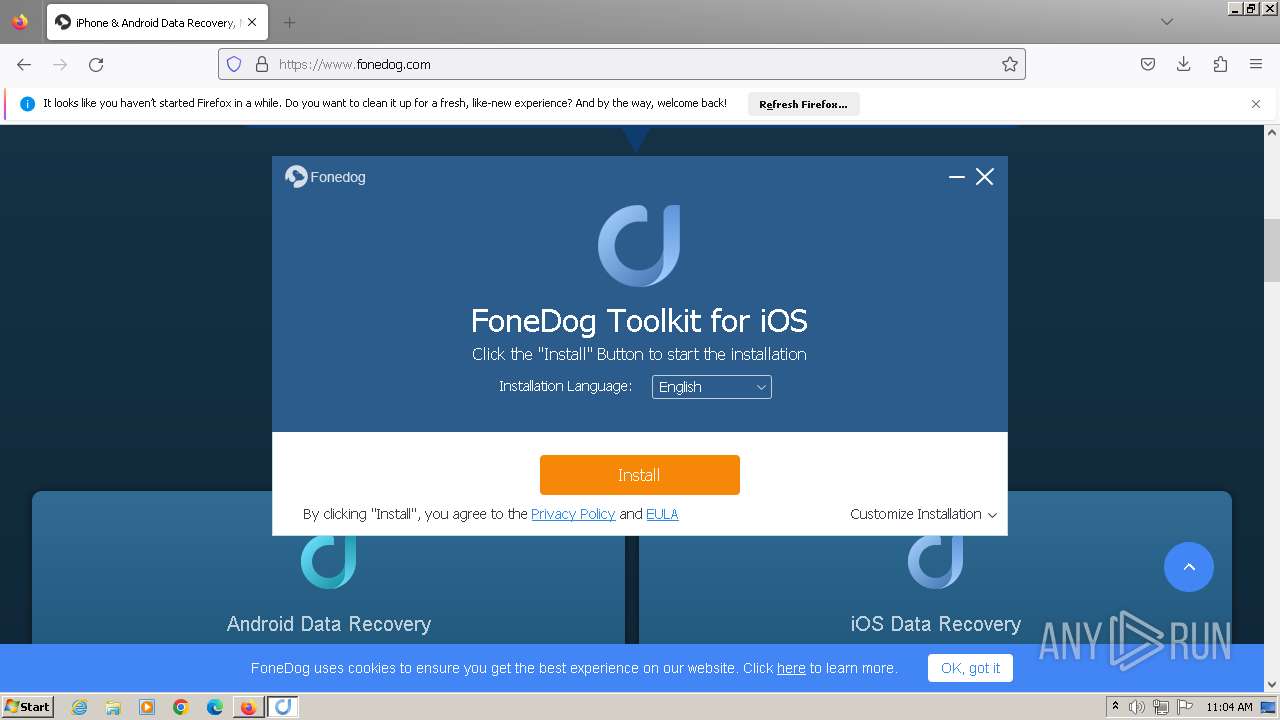
Task: Show hidden system tray icons
Action: click(1115, 707)
